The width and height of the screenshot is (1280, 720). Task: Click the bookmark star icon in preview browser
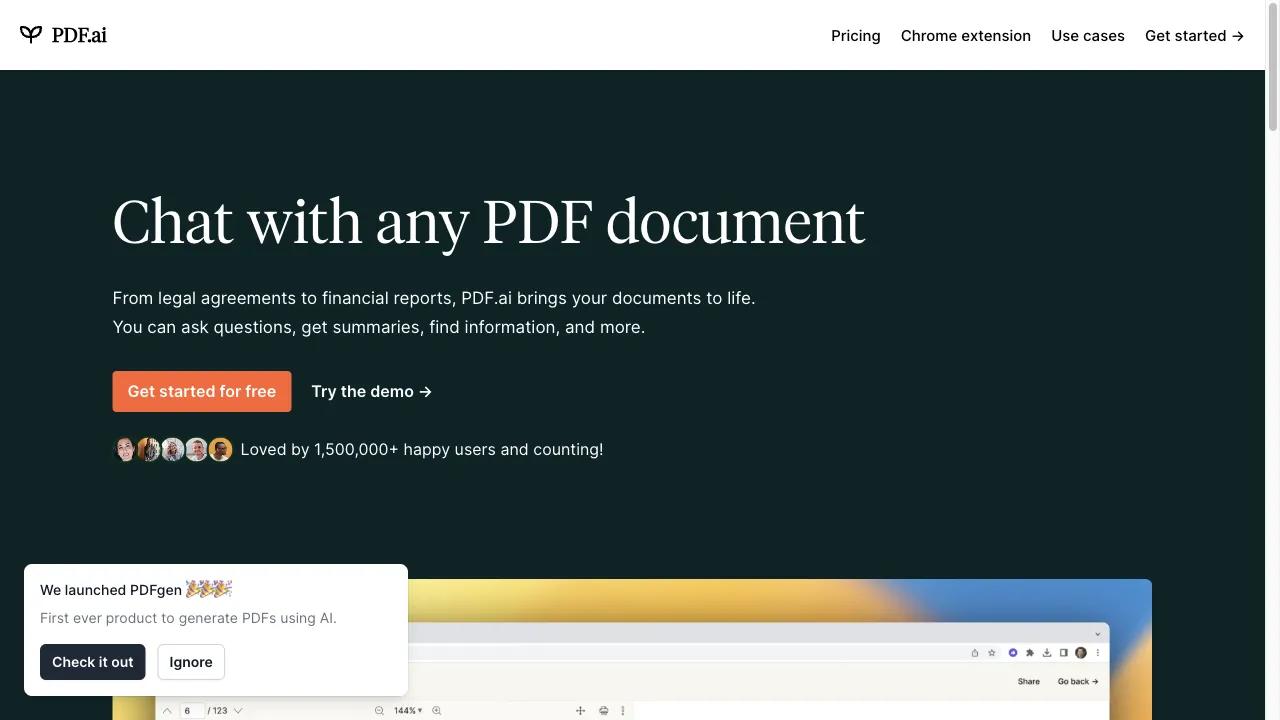(x=992, y=652)
